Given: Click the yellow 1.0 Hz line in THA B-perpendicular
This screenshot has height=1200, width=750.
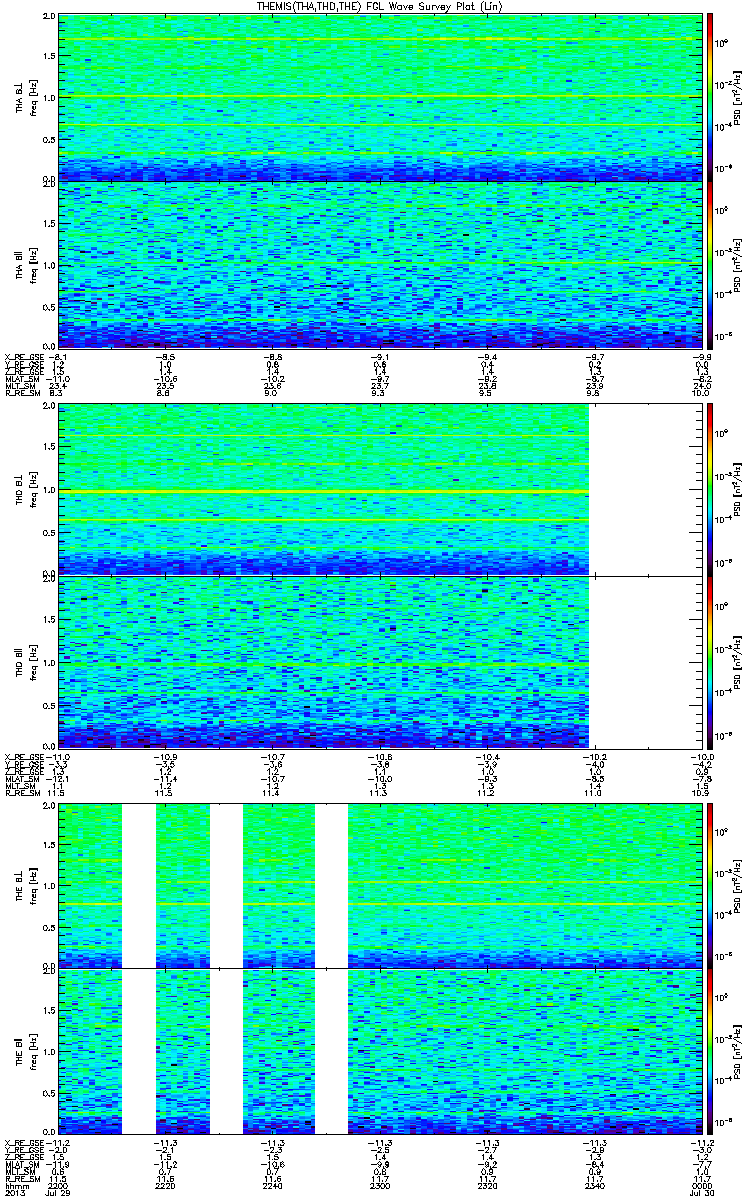Looking at the screenshot, I should (x=378, y=97).
